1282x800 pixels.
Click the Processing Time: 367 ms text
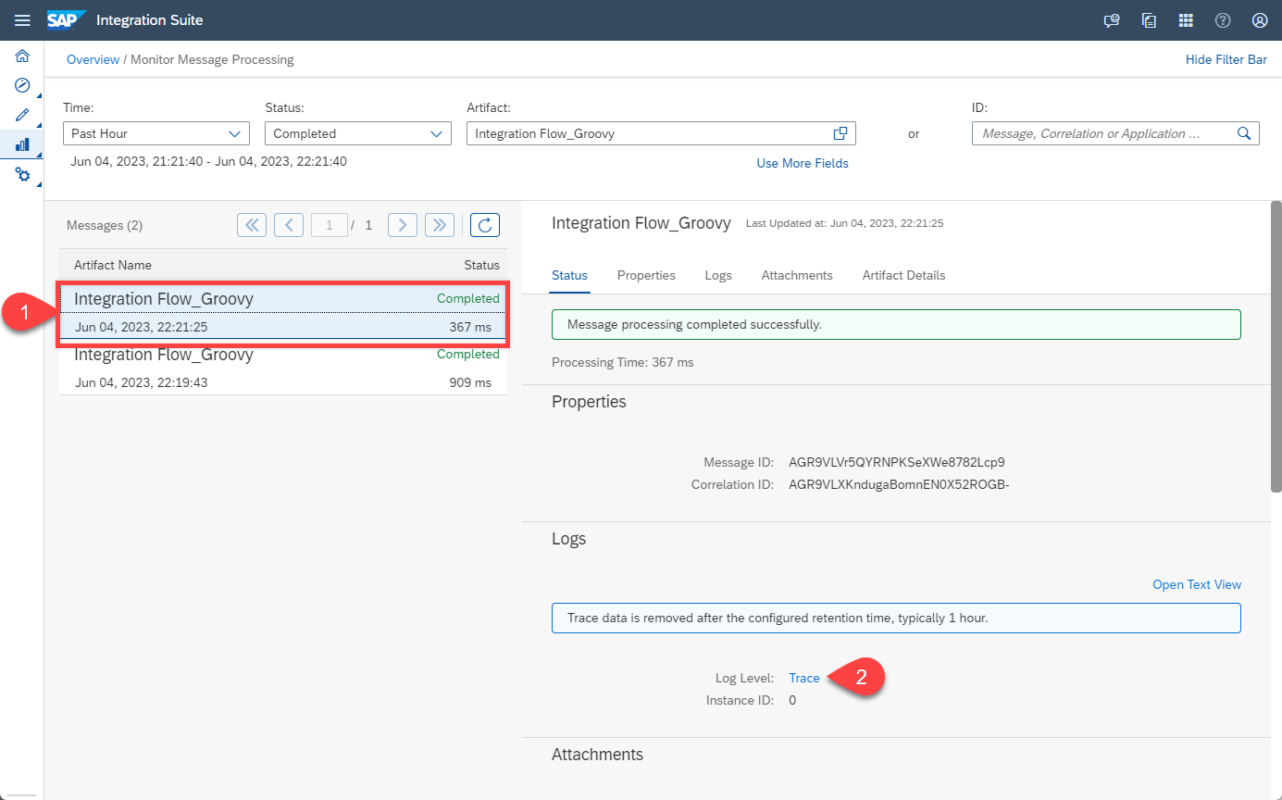[623, 362]
